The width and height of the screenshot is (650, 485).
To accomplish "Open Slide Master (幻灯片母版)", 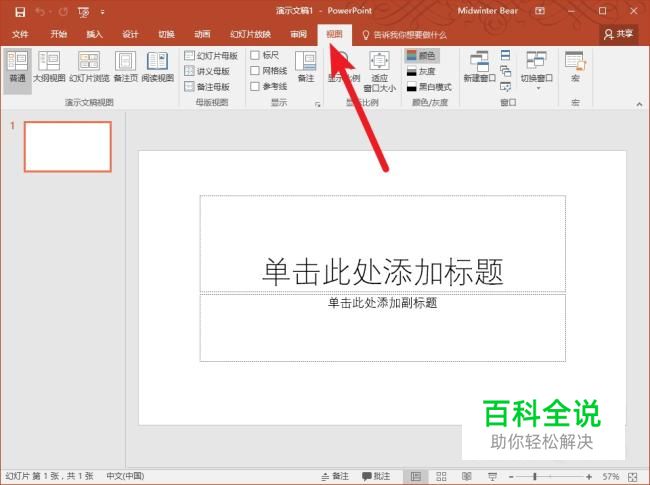I will tap(211, 56).
